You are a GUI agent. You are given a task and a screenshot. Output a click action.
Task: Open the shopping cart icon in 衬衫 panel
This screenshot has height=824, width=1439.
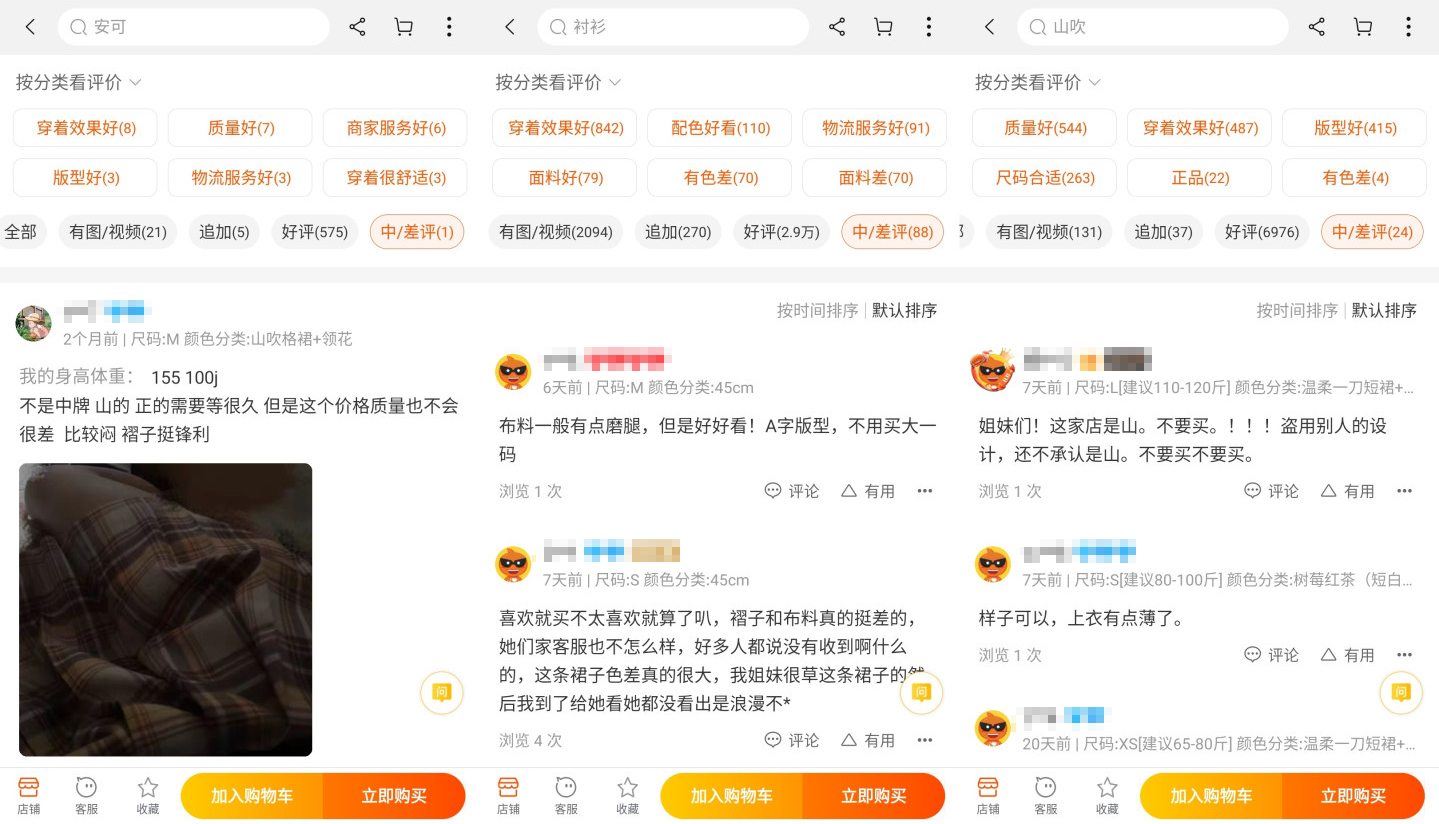point(883,27)
